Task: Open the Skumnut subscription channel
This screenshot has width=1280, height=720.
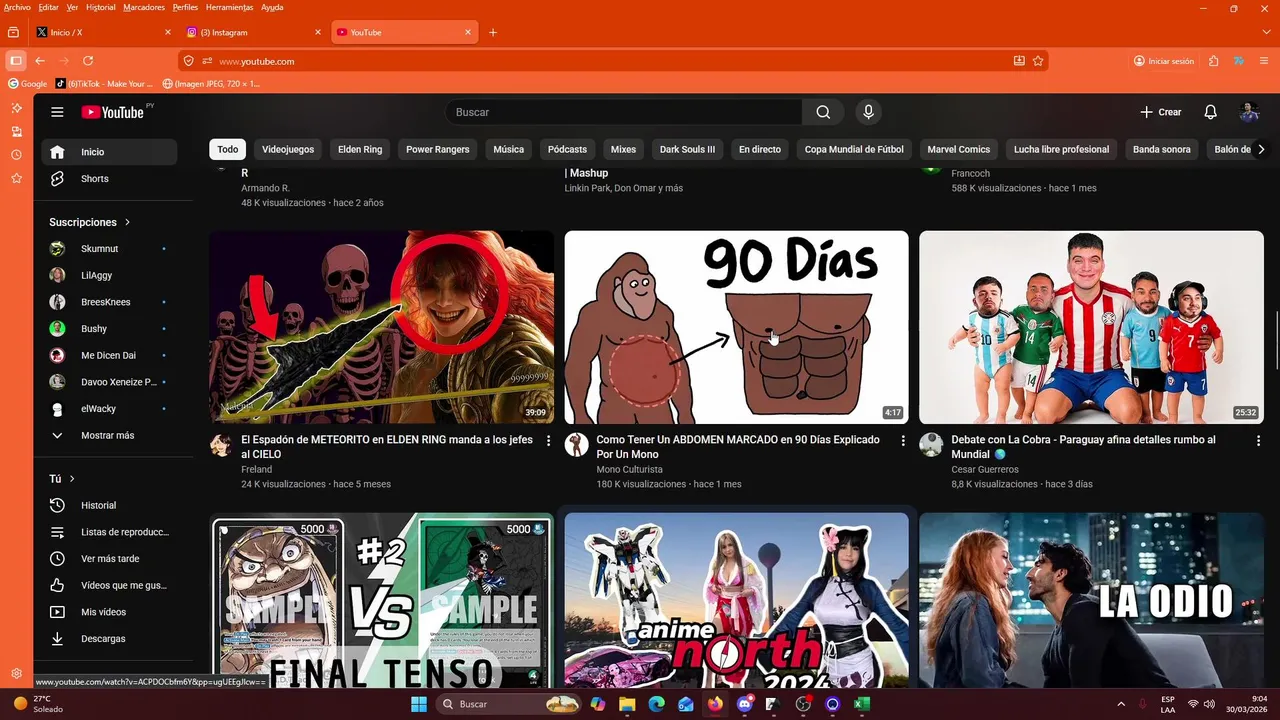Action: [x=109, y=249]
